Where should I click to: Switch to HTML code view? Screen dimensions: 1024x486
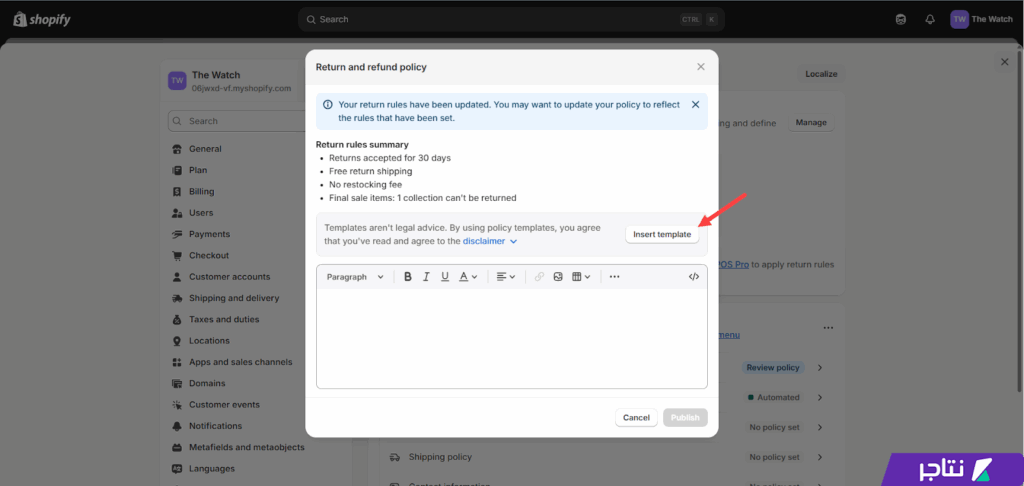(x=693, y=277)
